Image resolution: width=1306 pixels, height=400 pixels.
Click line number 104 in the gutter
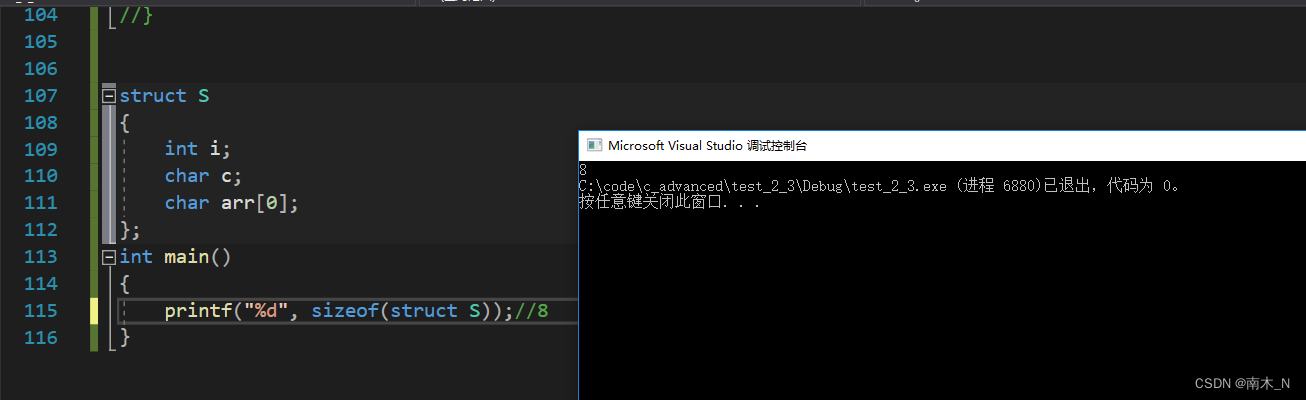39,15
